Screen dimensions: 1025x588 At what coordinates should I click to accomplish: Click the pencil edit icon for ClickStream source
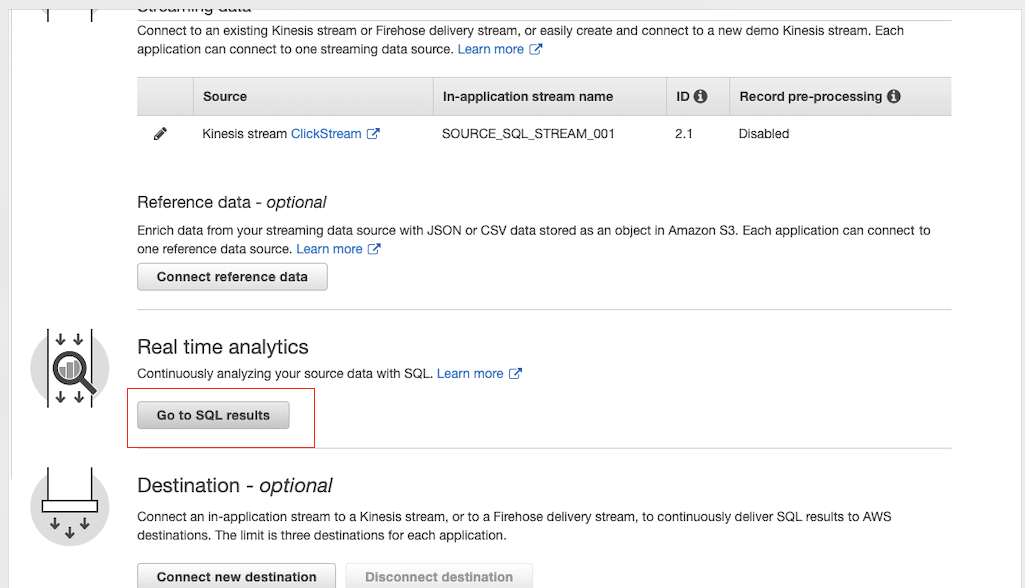(x=160, y=134)
